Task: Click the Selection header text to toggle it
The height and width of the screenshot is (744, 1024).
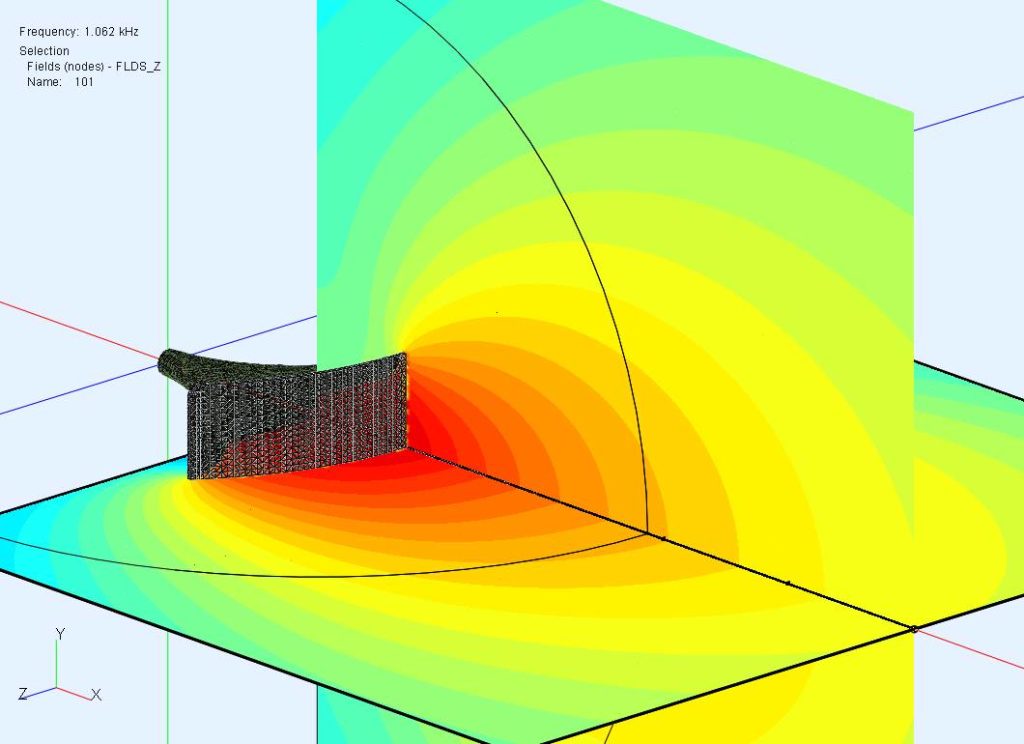Action: pos(44,50)
